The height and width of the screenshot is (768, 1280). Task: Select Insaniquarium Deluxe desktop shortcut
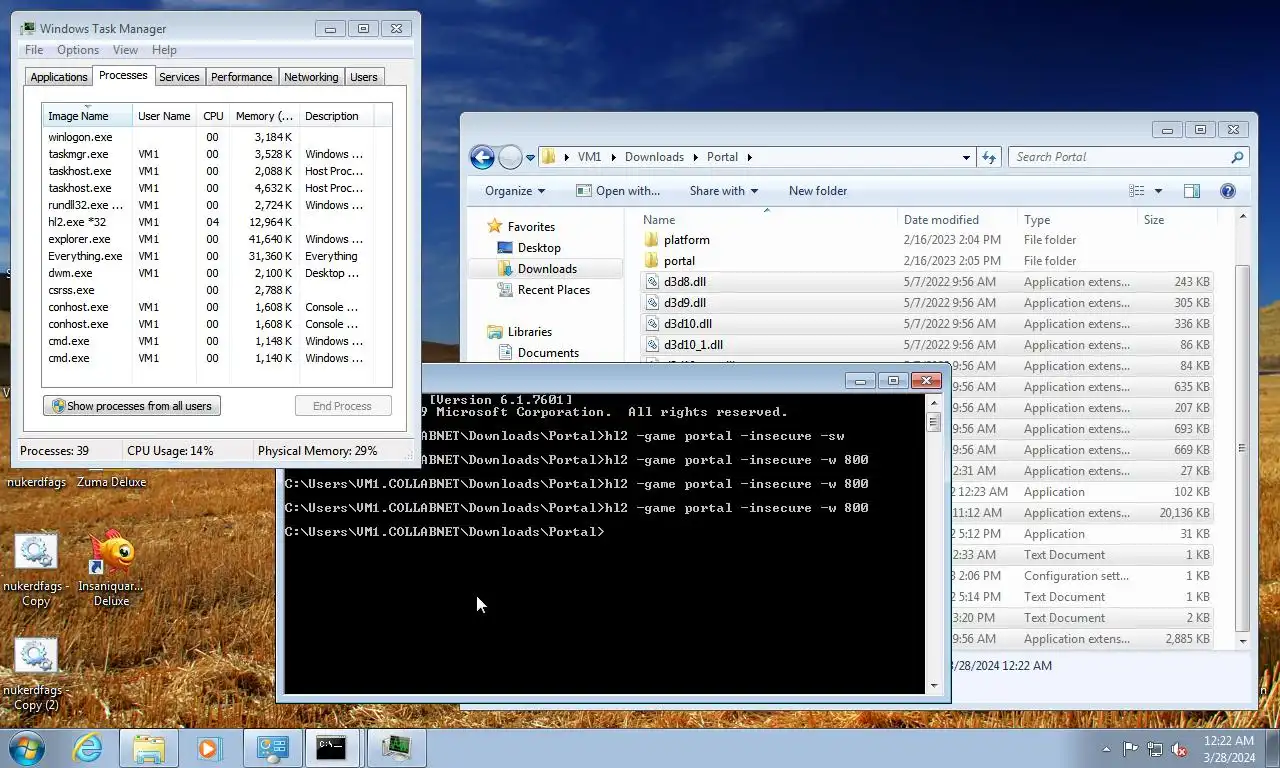[x=111, y=569]
